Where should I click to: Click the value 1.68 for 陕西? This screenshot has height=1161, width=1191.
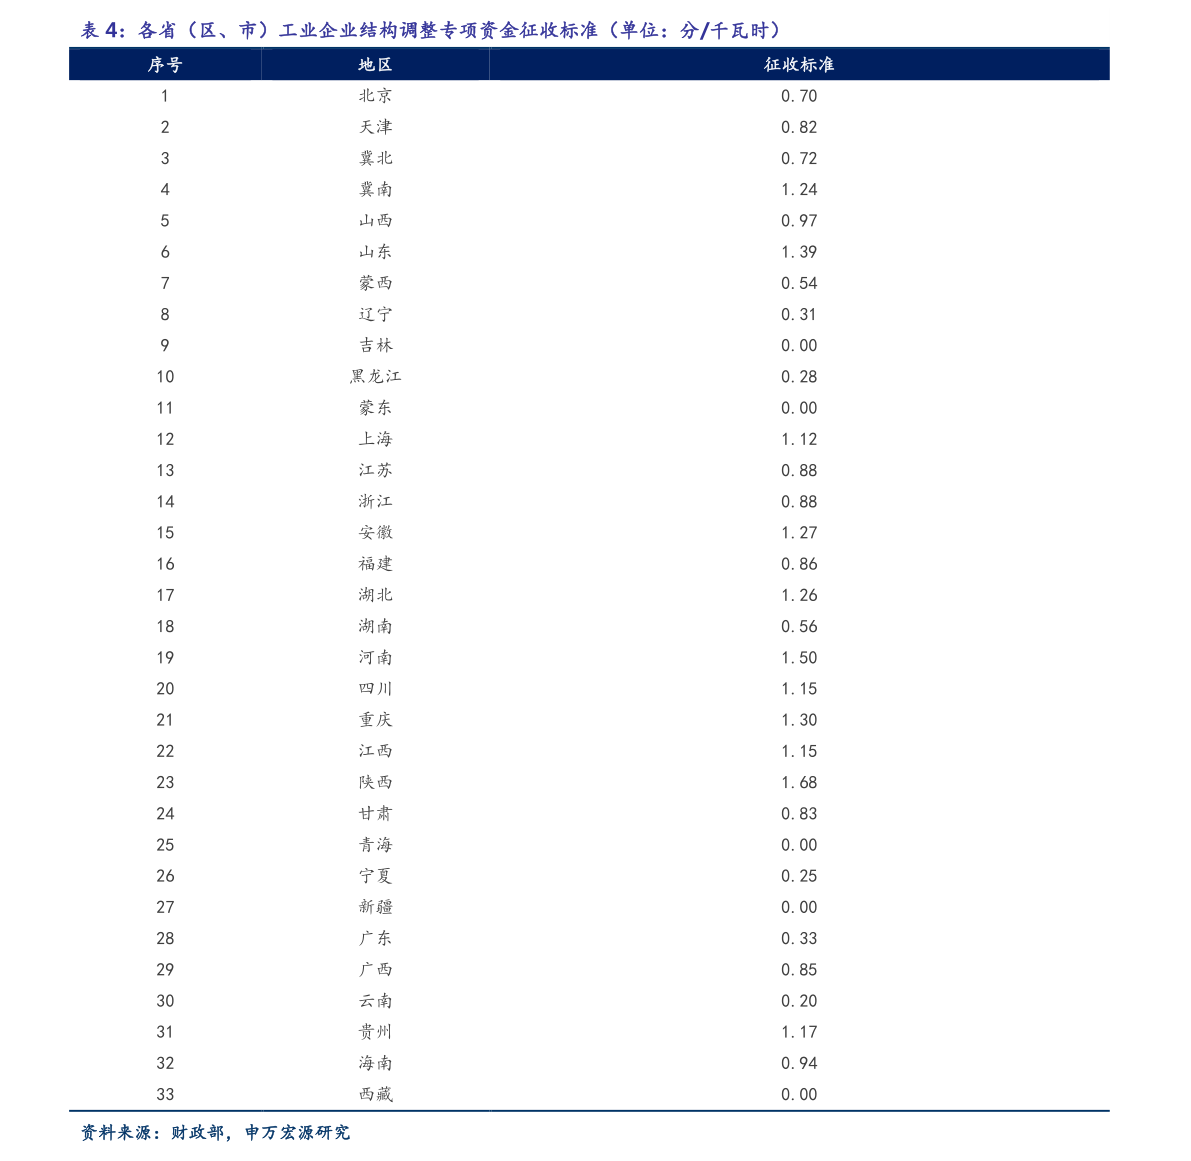799,782
